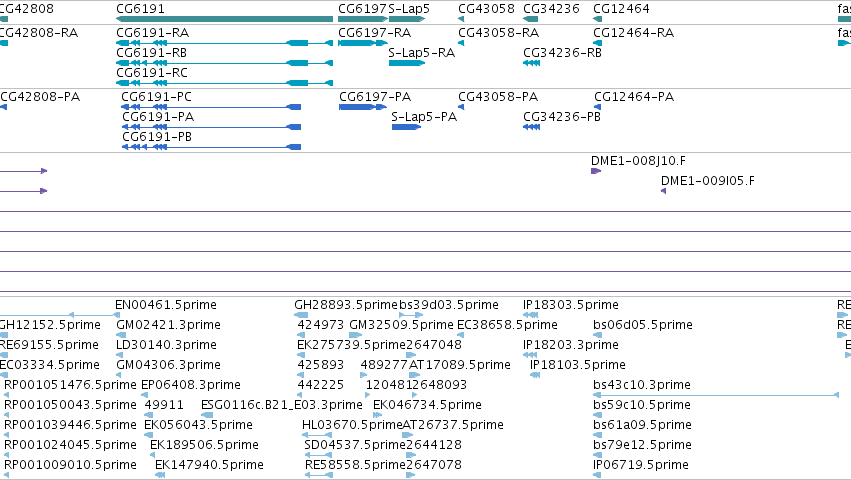Select the IP18103.5prime EST label
Image resolution: width=851 pixels, height=480 pixels.
[x=578, y=365]
